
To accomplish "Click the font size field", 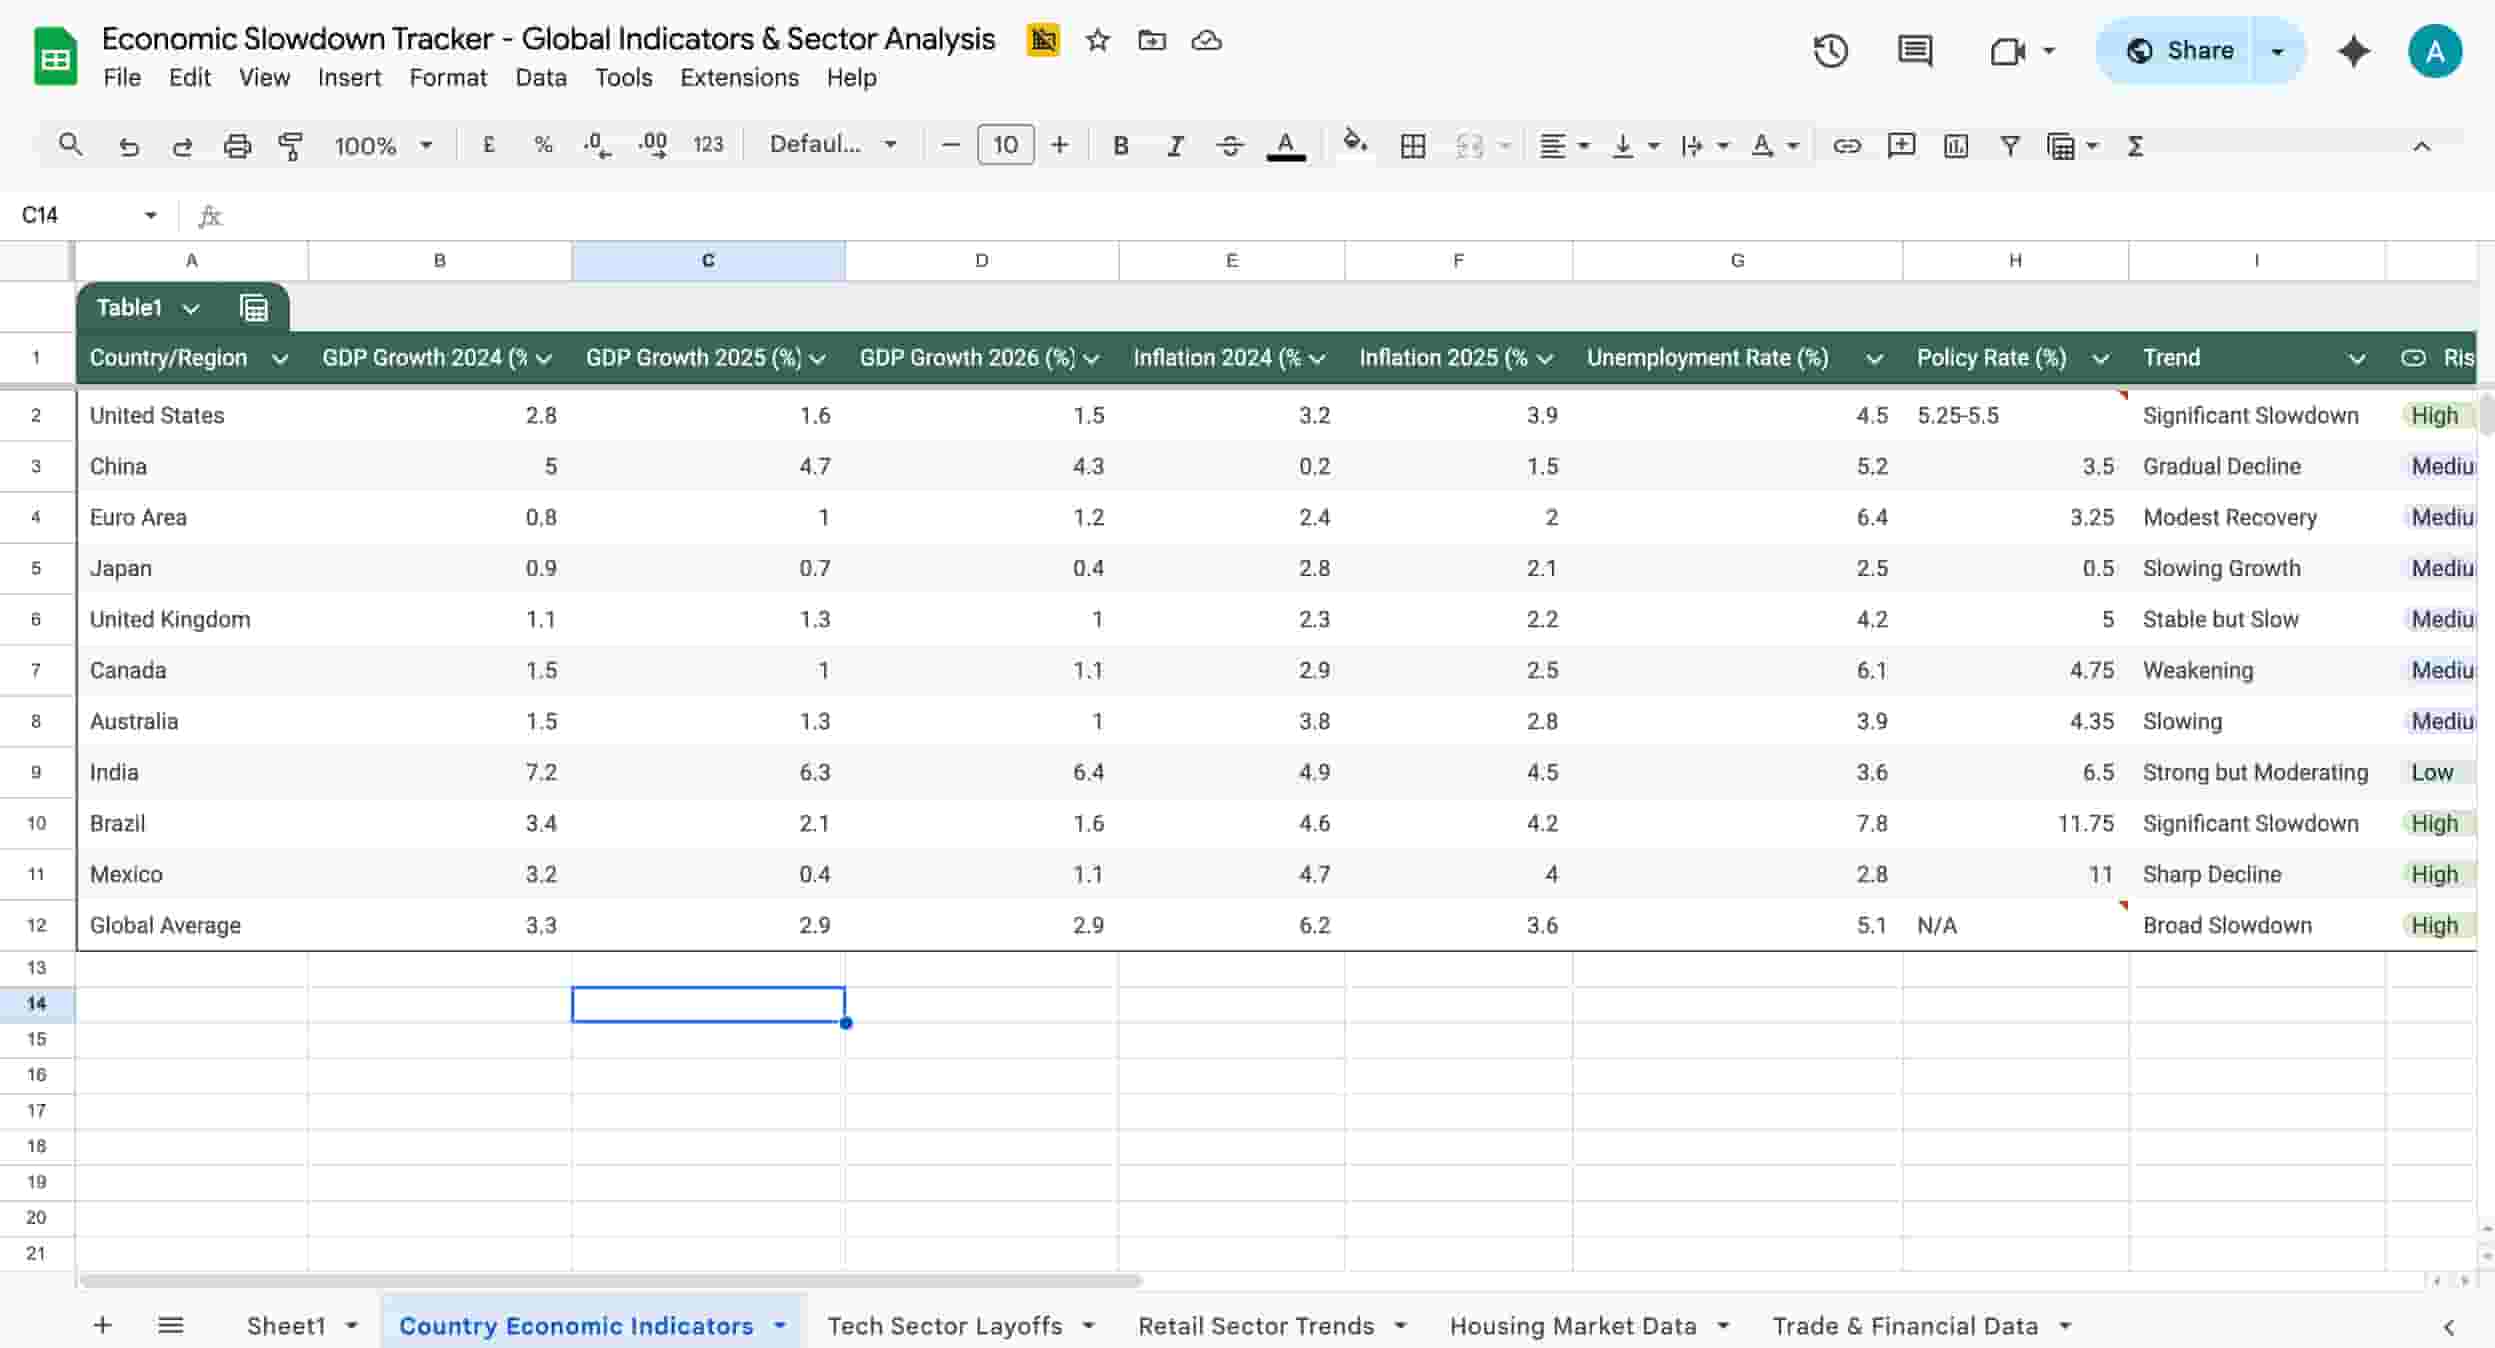I will (1005, 145).
